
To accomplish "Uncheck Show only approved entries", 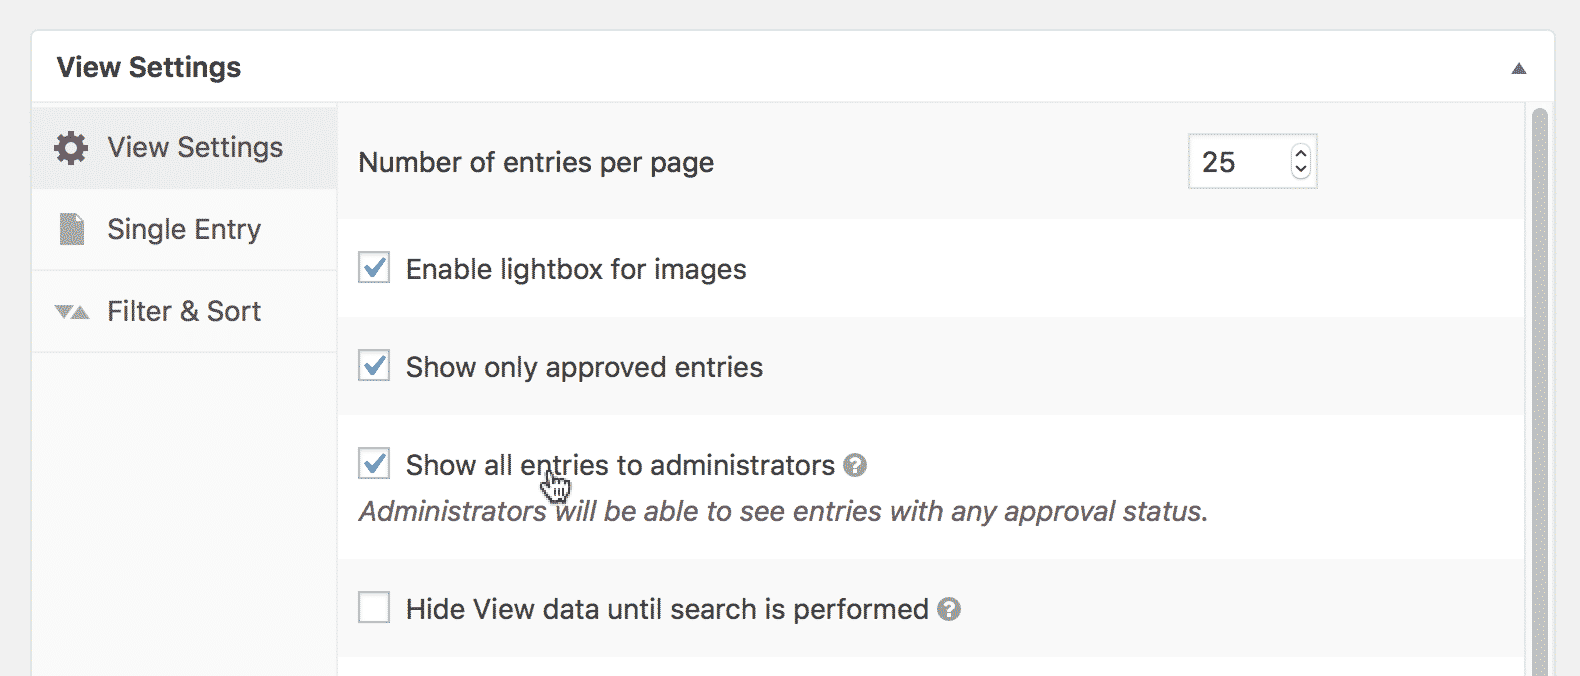I will click(x=374, y=366).
